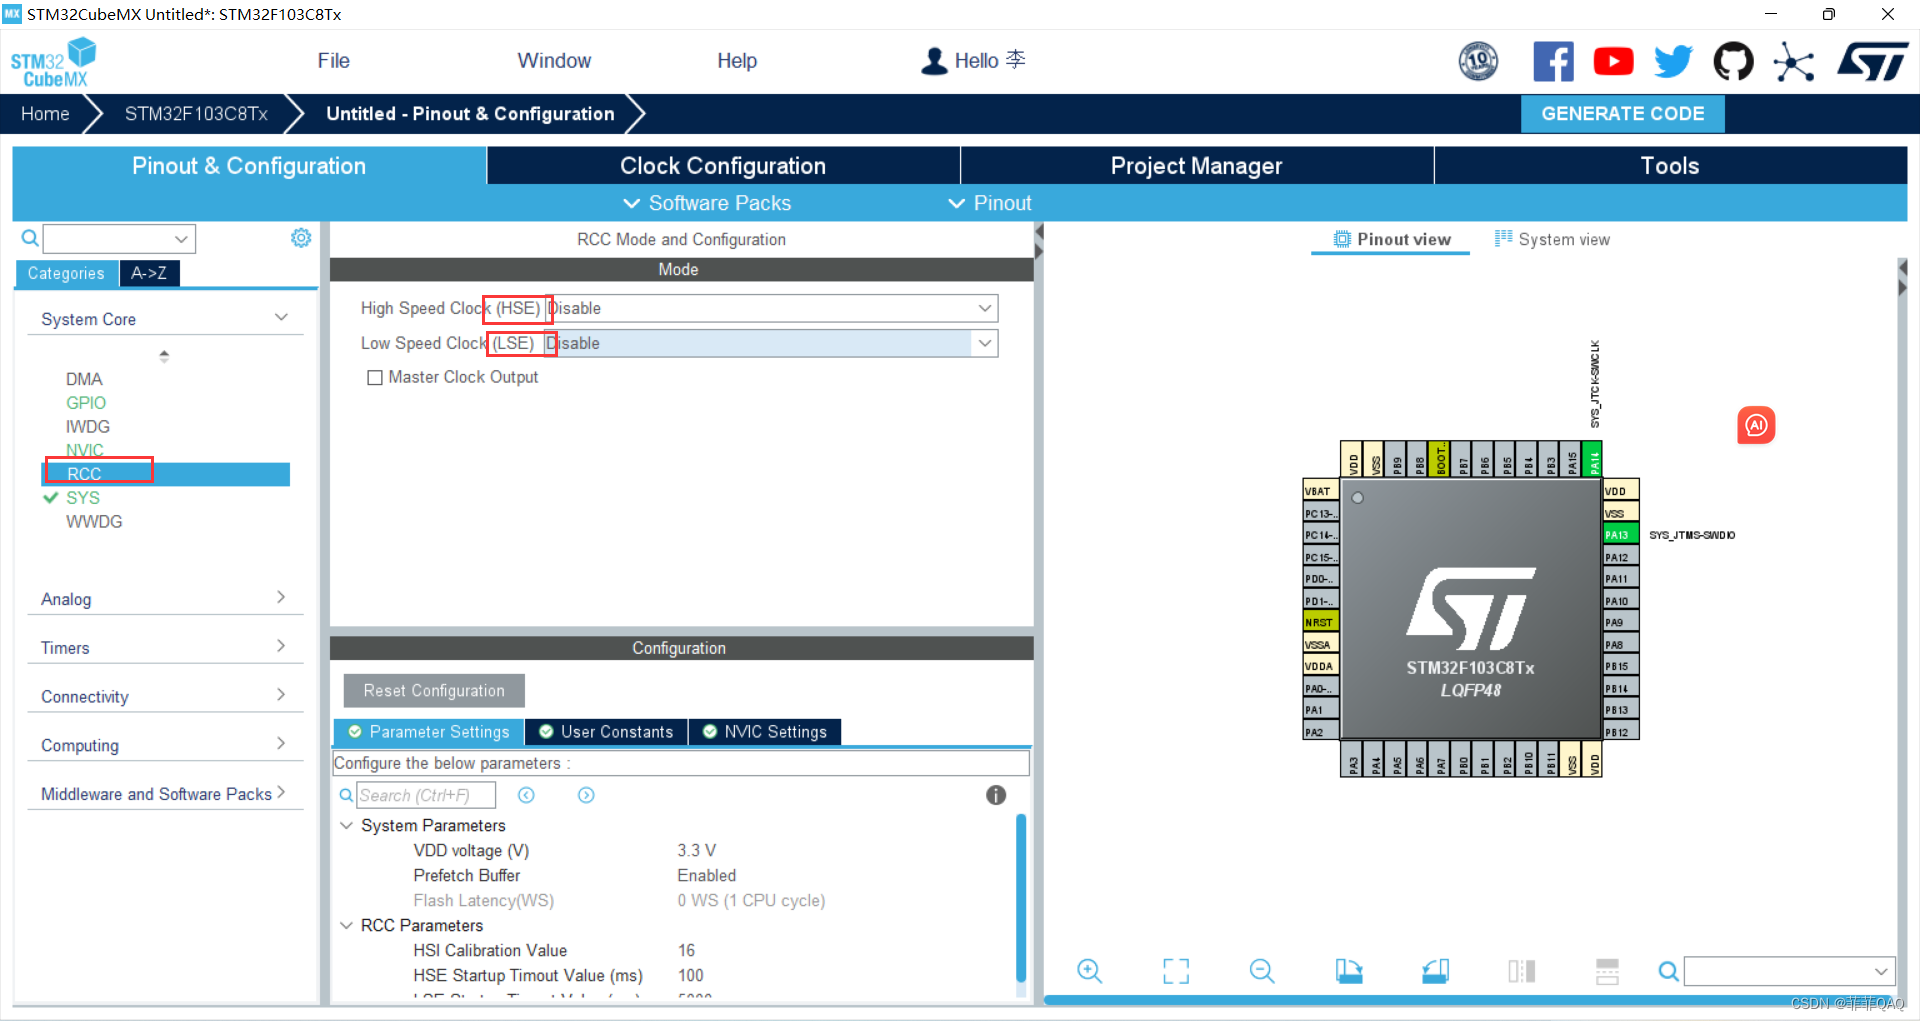Switch to Clock Configuration tab
The width and height of the screenshot is (1920, 1021).
723,166
